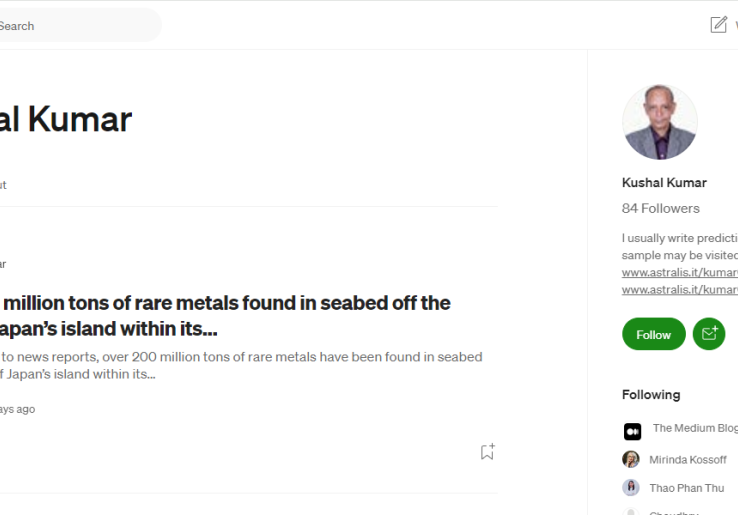Bookmark the rare metals story

click(x=487, y=452)
